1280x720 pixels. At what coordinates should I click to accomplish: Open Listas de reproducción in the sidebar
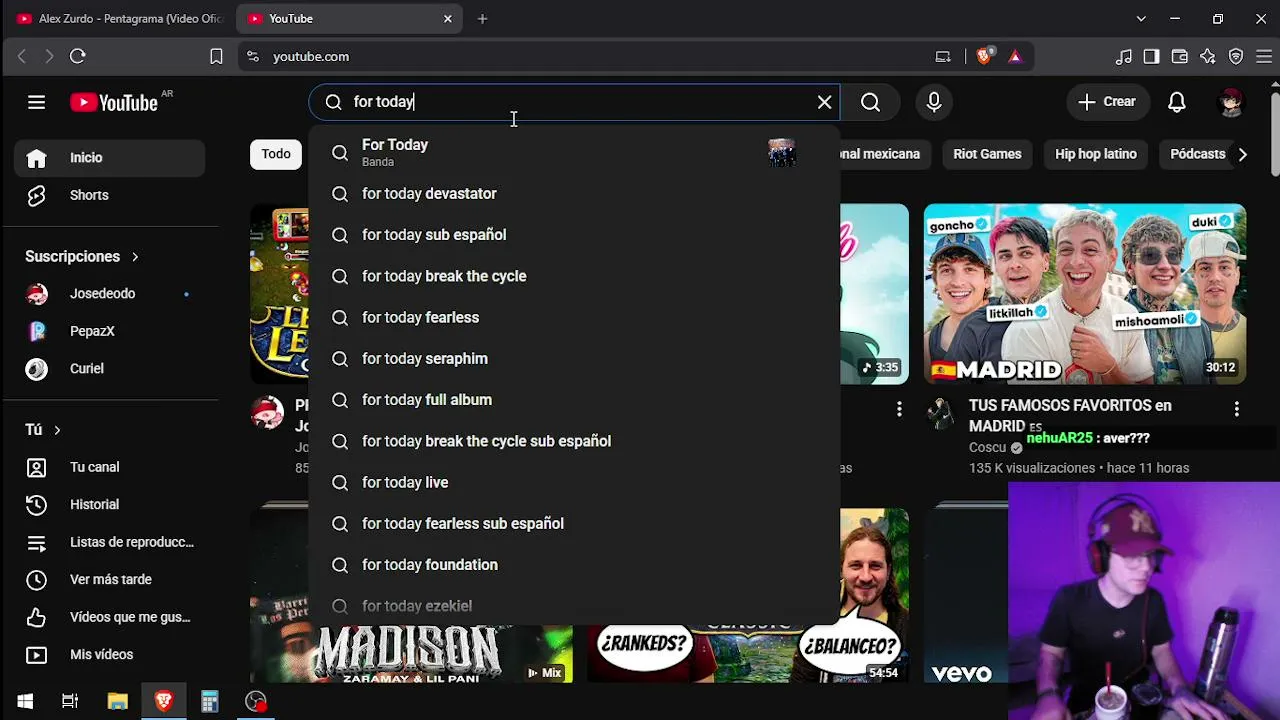tap(109, 542)
